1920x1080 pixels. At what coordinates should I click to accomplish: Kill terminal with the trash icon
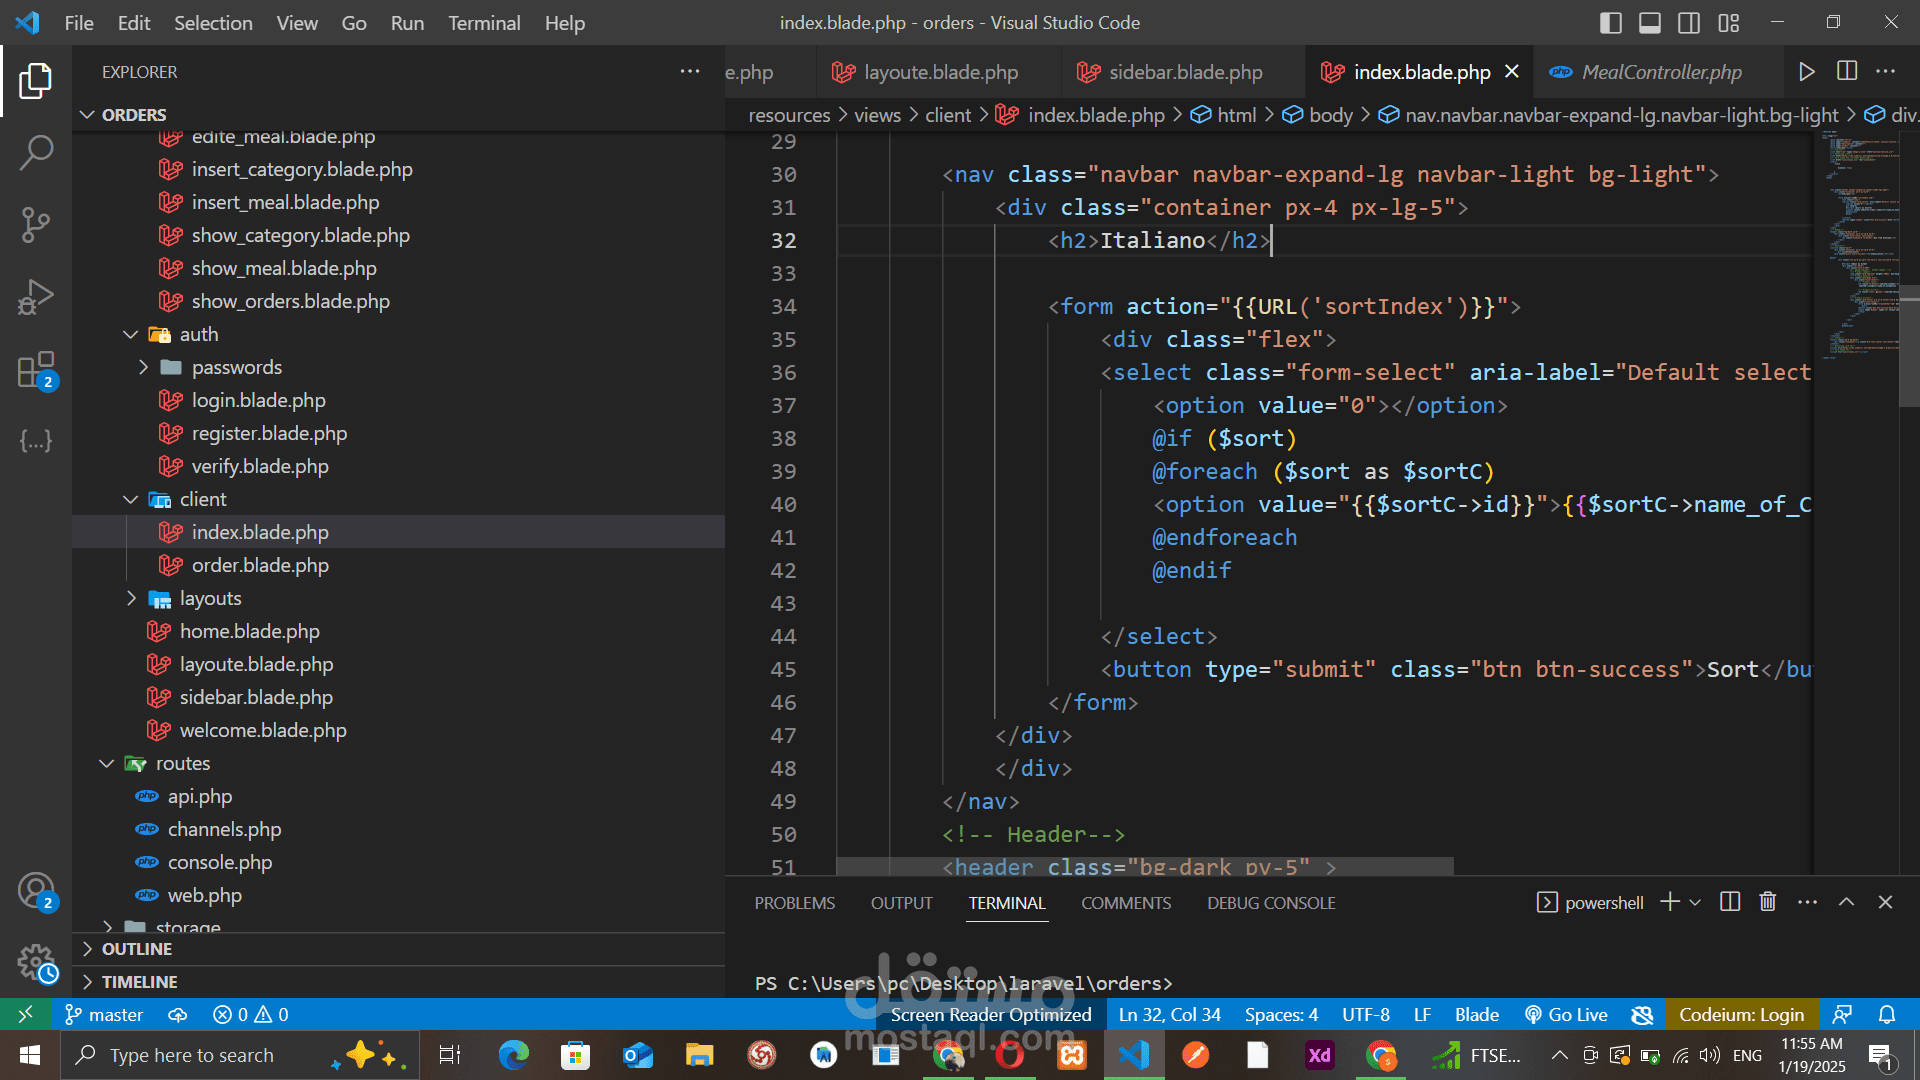[1768, 902]
